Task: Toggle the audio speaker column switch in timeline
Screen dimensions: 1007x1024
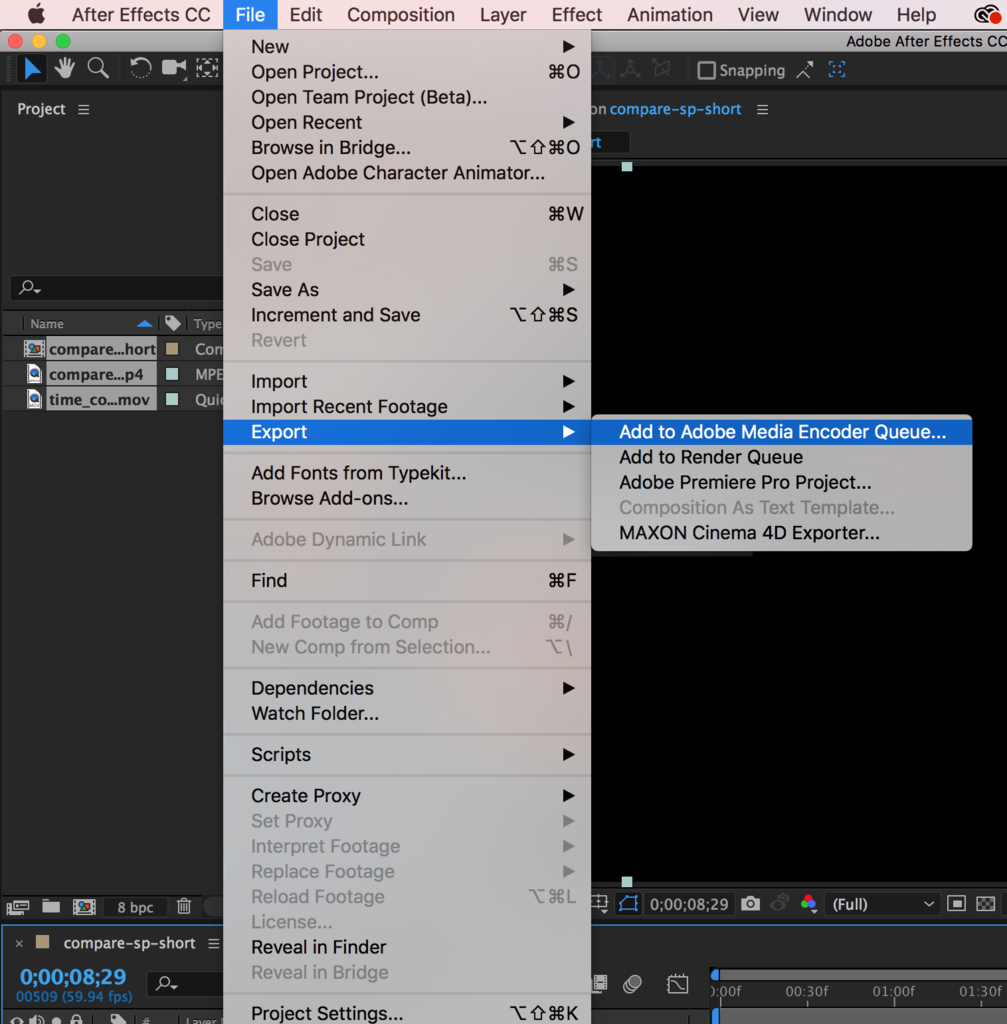Action: click(x=37, y=1020)
